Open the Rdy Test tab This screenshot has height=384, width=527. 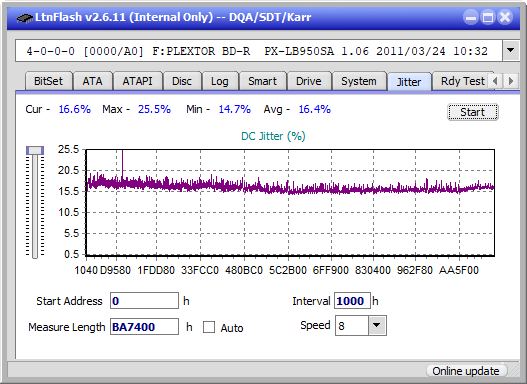[x=462, y=81]
